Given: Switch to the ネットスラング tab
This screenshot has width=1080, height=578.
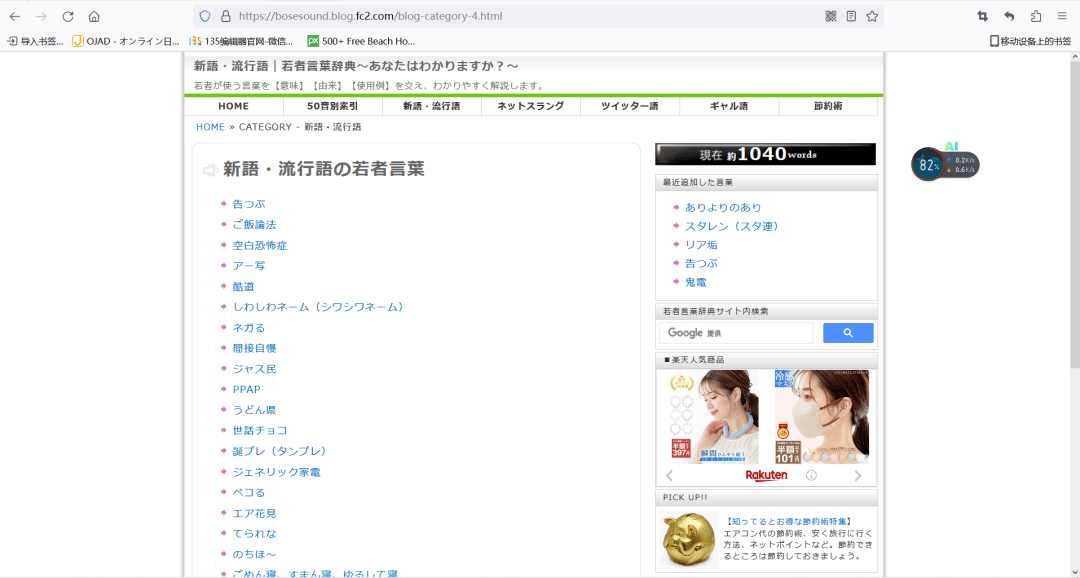Looking at the screenshot, I should pos(531,106).
